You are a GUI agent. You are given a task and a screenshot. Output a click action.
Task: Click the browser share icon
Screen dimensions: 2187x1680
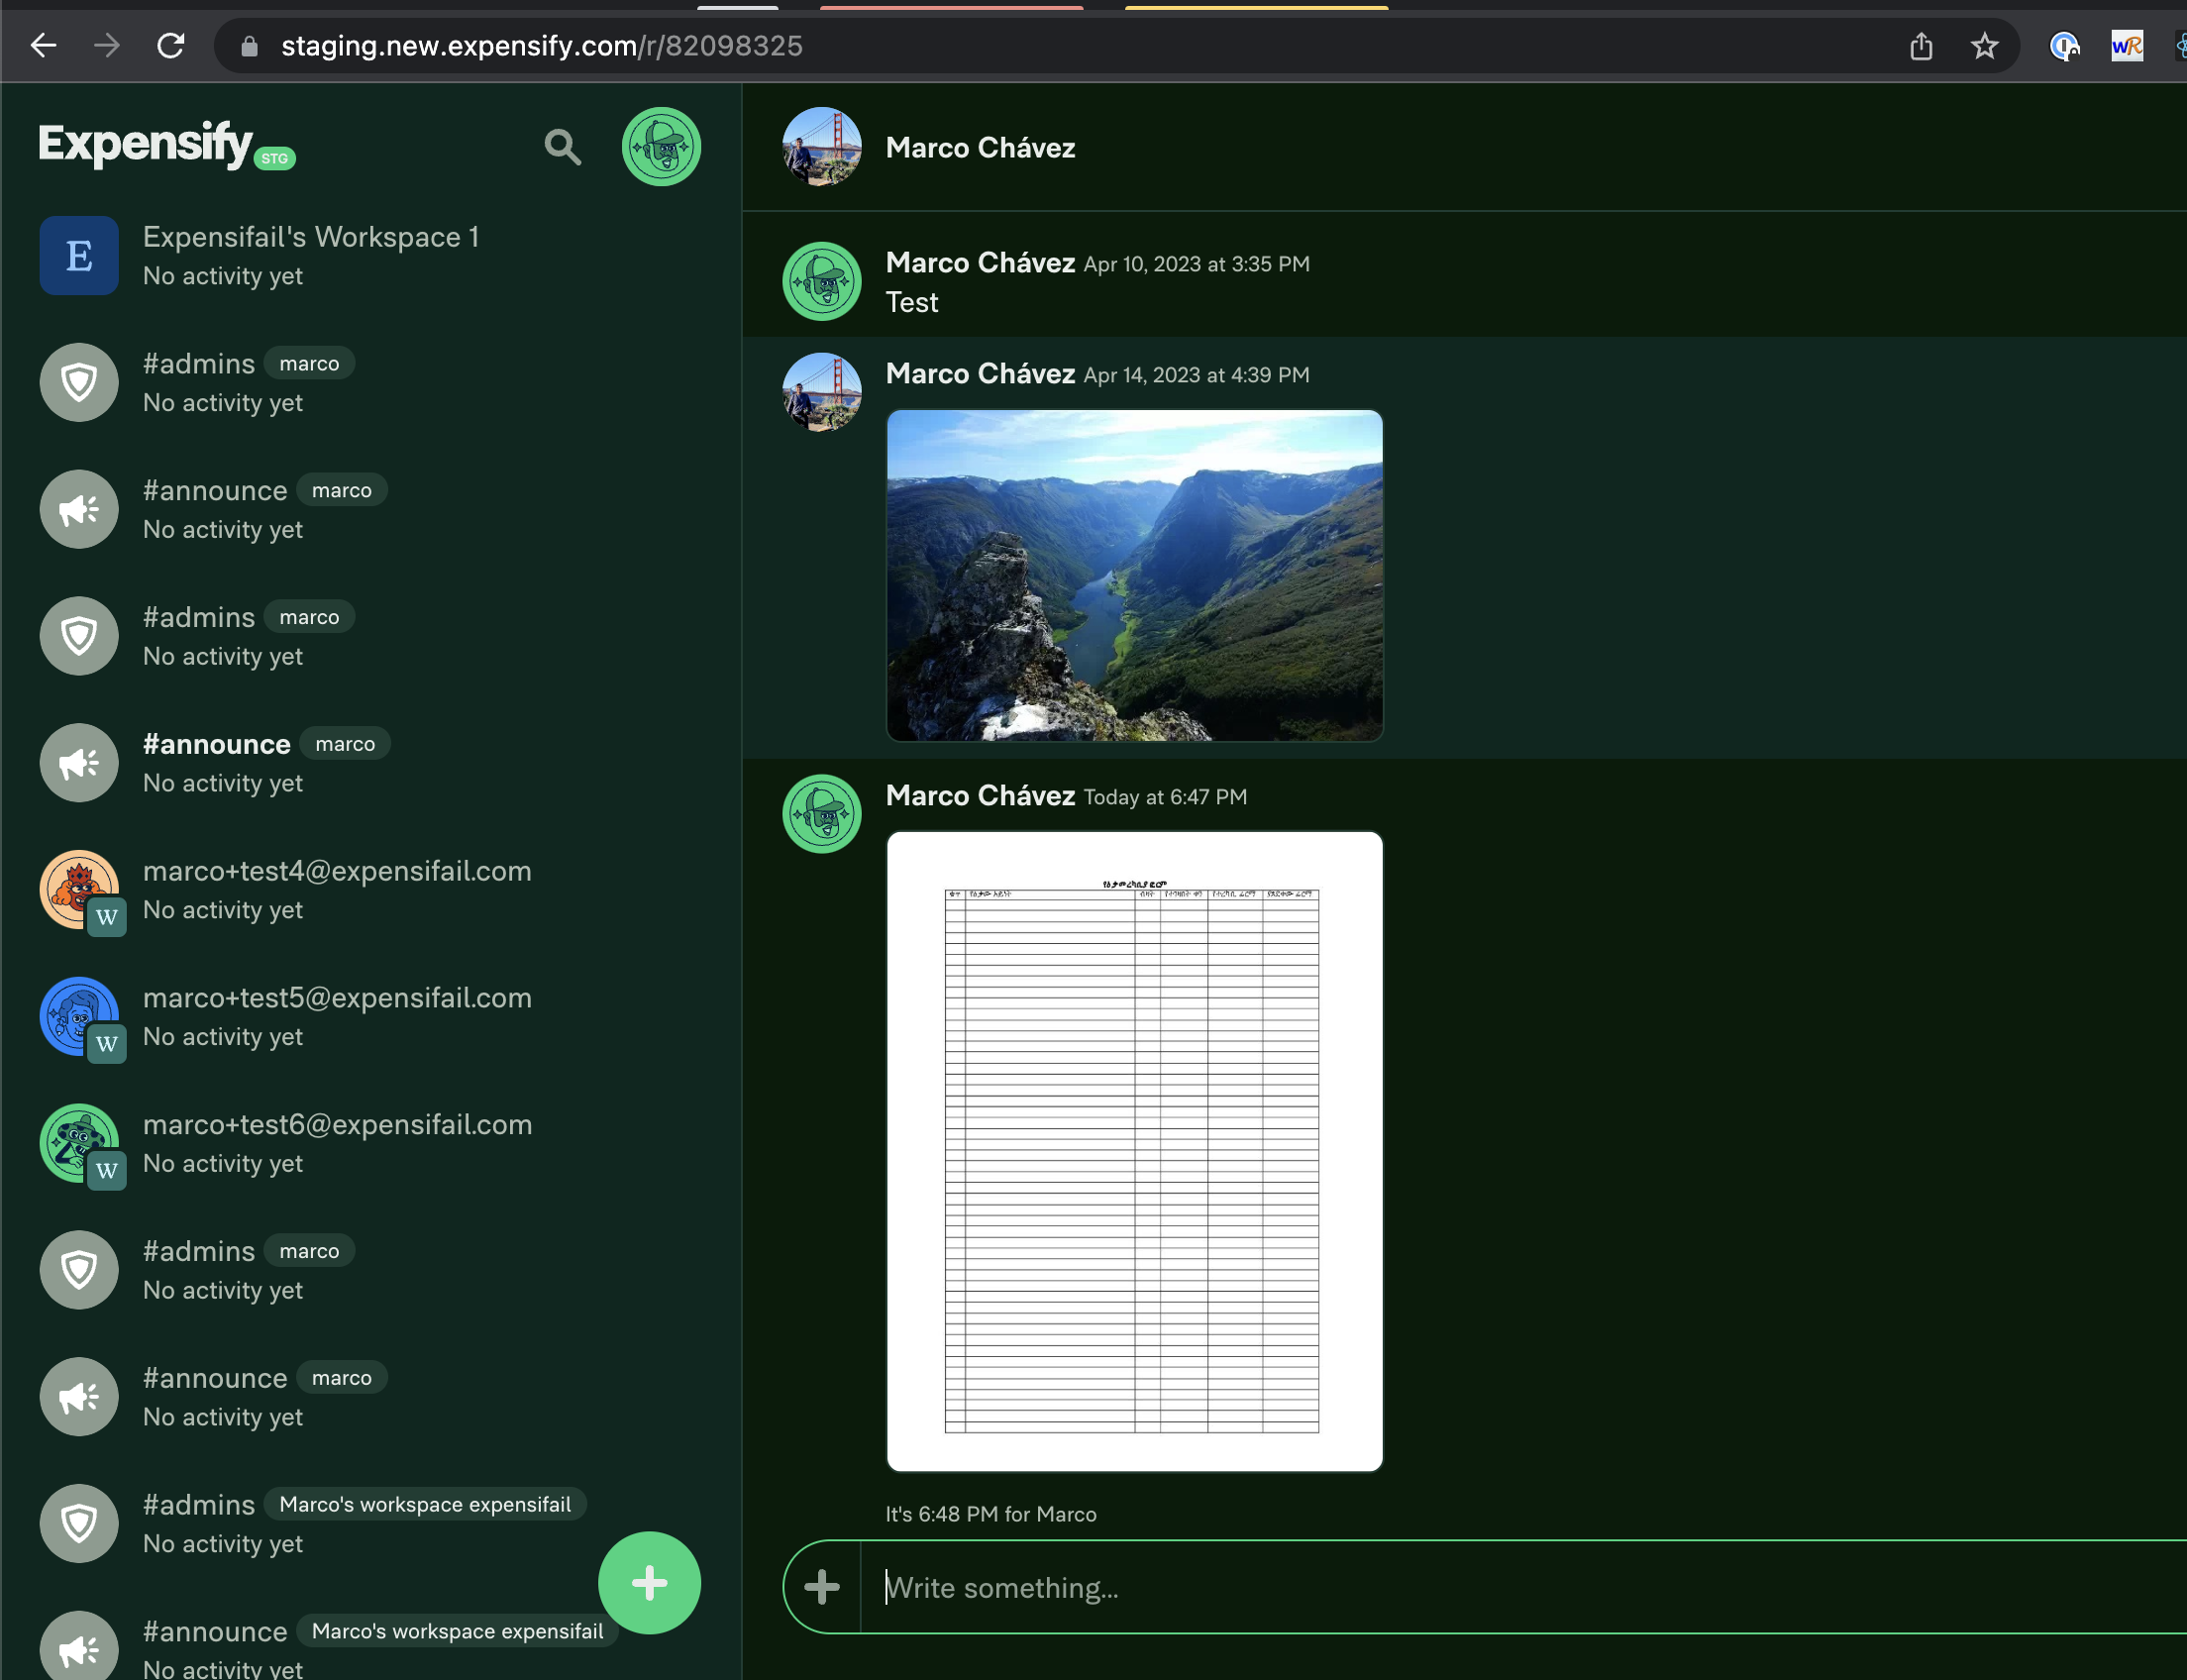pos(1920,45)
